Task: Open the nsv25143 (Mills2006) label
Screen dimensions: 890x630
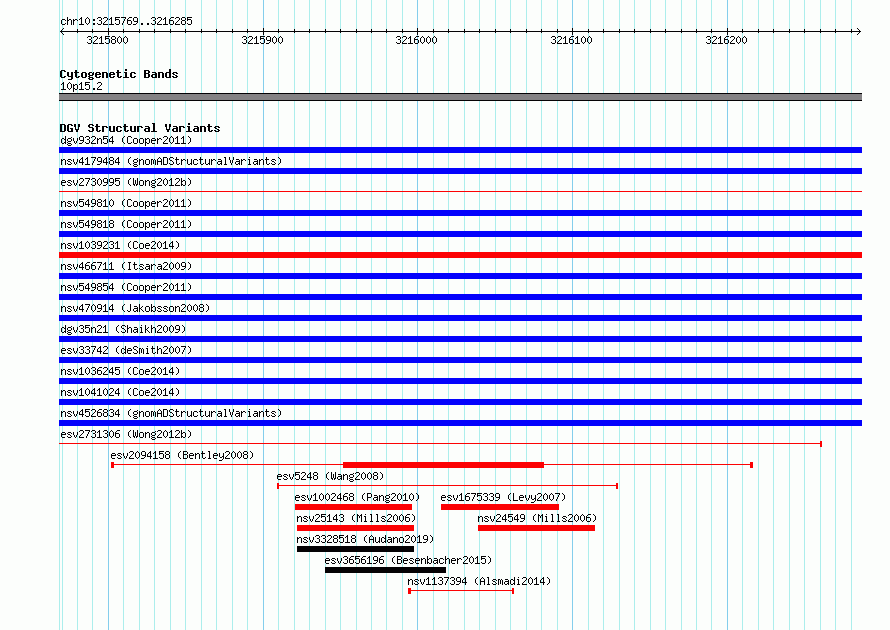Action: [x=356, y=518]
